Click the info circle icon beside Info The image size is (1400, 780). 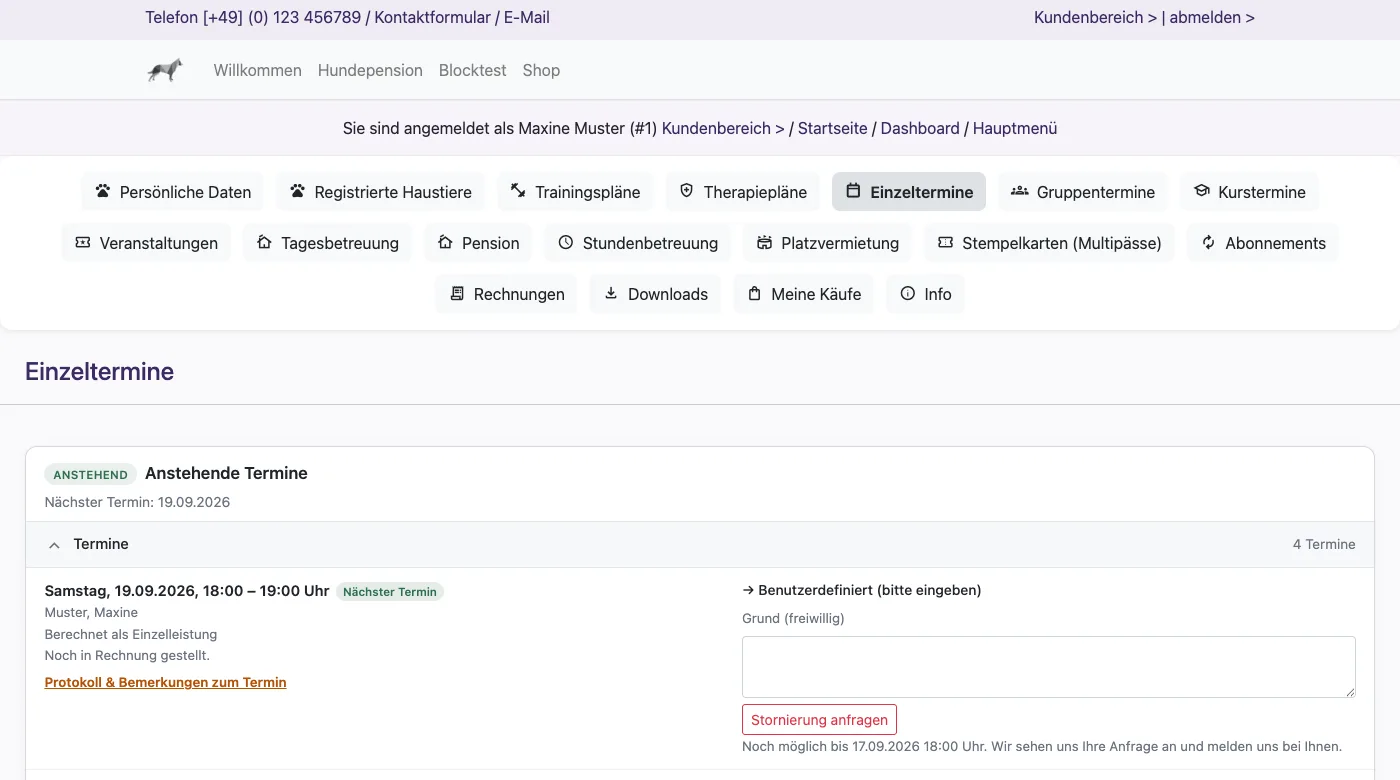(907, 293)
